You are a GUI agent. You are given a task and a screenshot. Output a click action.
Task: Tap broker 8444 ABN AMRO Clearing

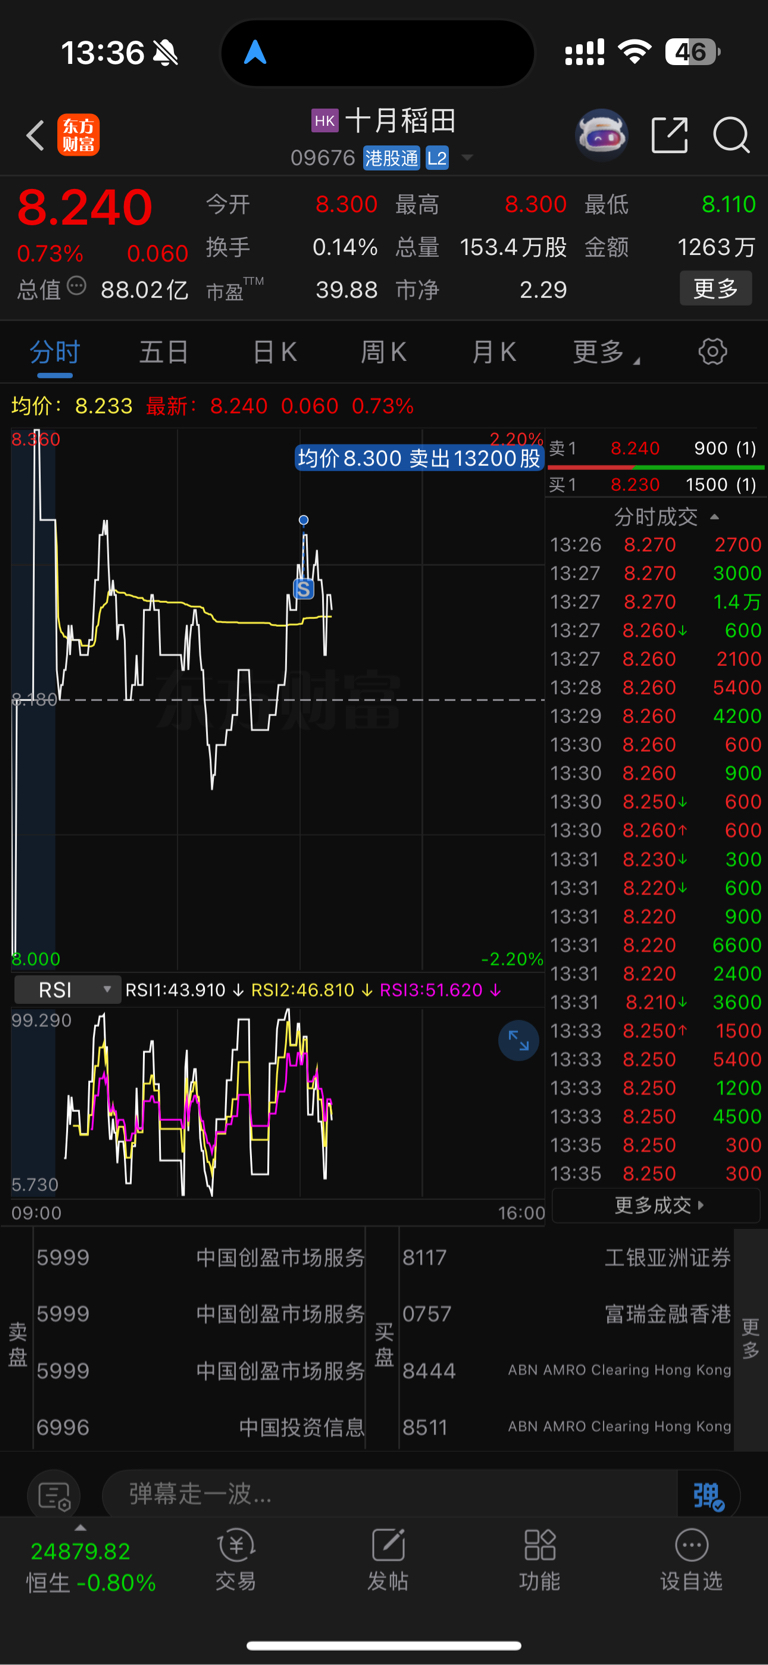click(x=566, y=1371)
